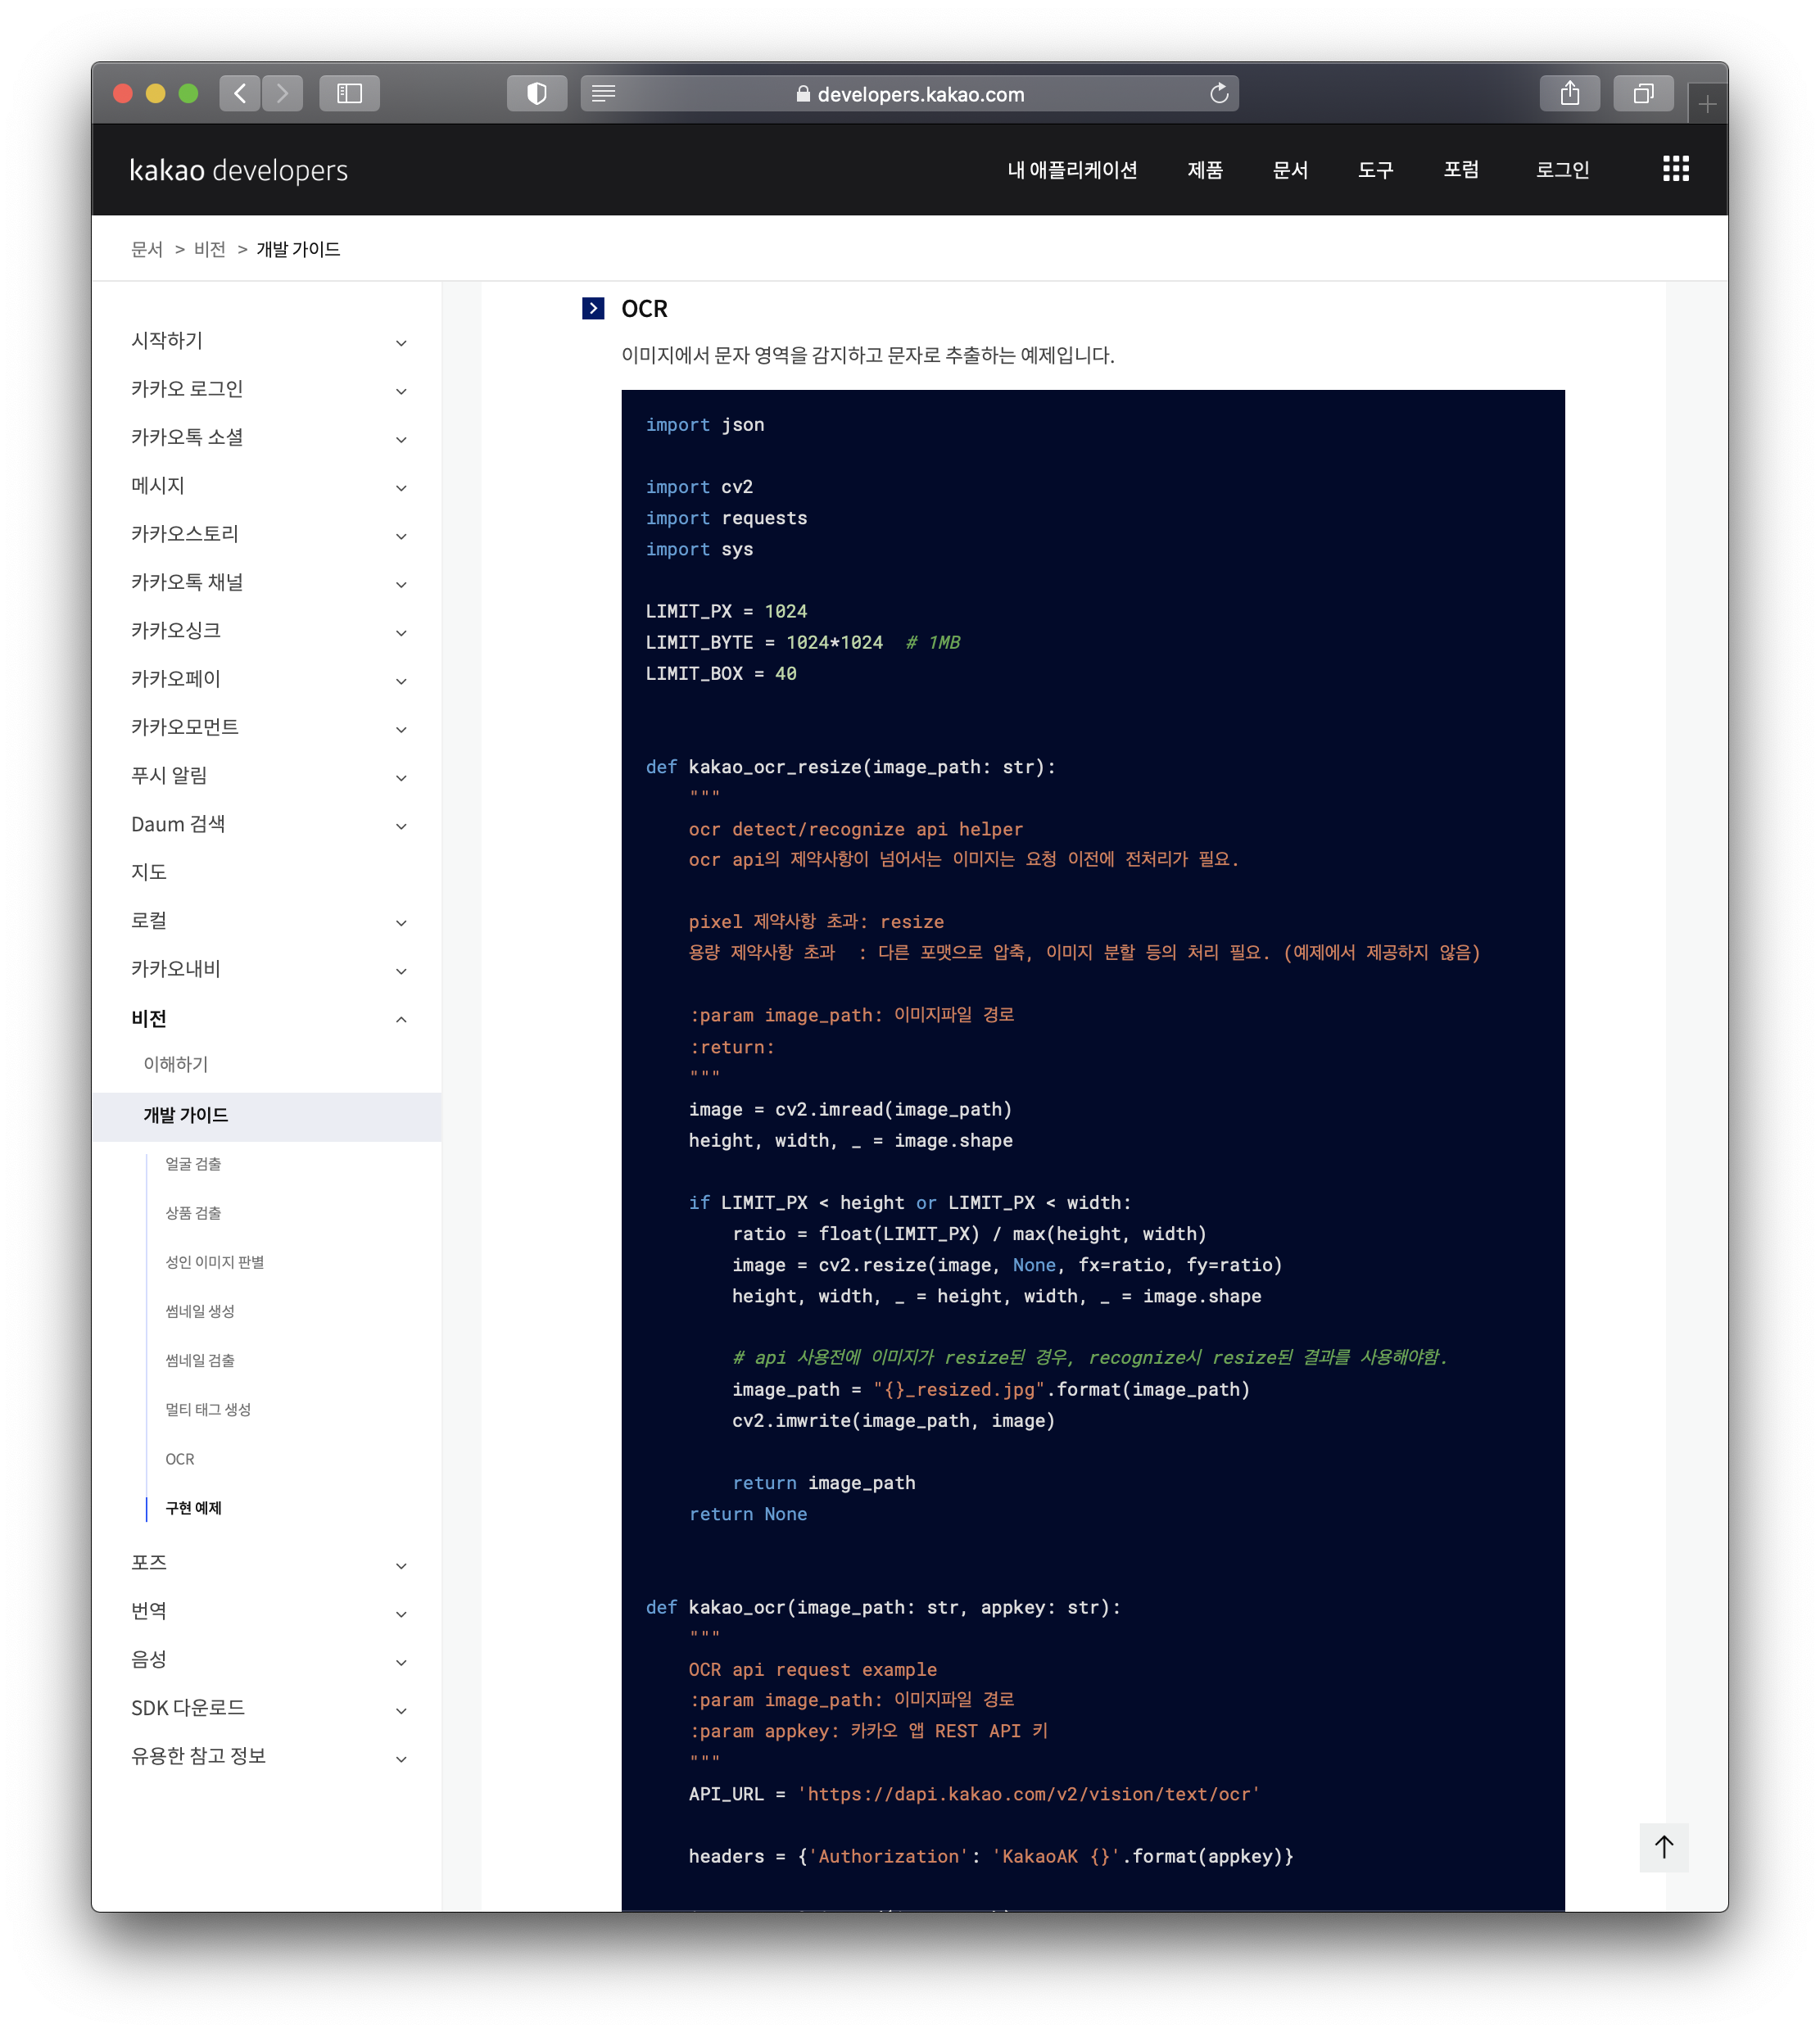The image size is (1820, 2033).
Task: Expand the 로컬 sidebar section
Action: [x=268, y=921]
